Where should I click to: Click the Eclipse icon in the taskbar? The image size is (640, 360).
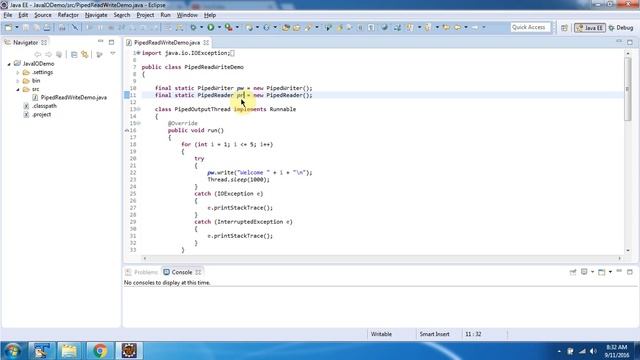point(129,351)
